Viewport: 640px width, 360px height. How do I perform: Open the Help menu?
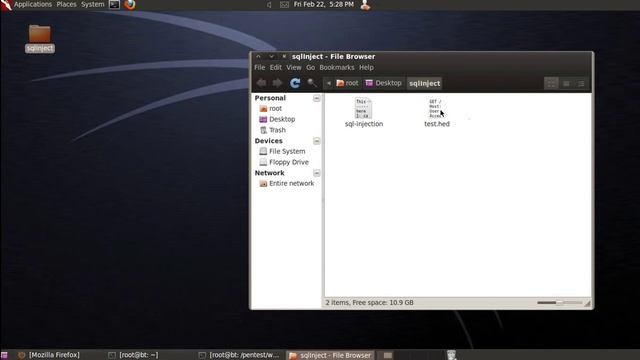pos(366,67)
